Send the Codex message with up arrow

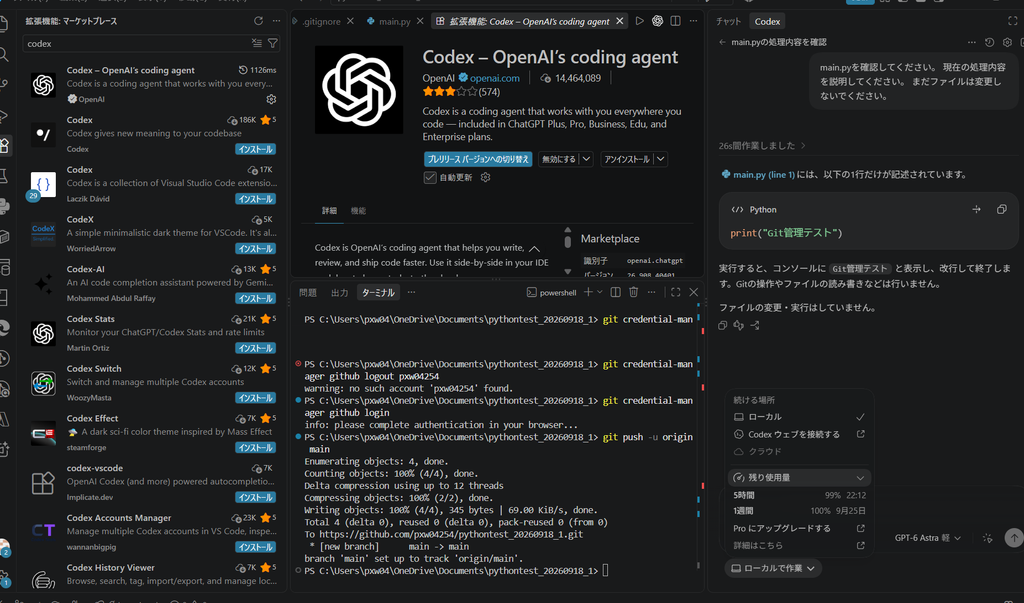(1014, 538)
